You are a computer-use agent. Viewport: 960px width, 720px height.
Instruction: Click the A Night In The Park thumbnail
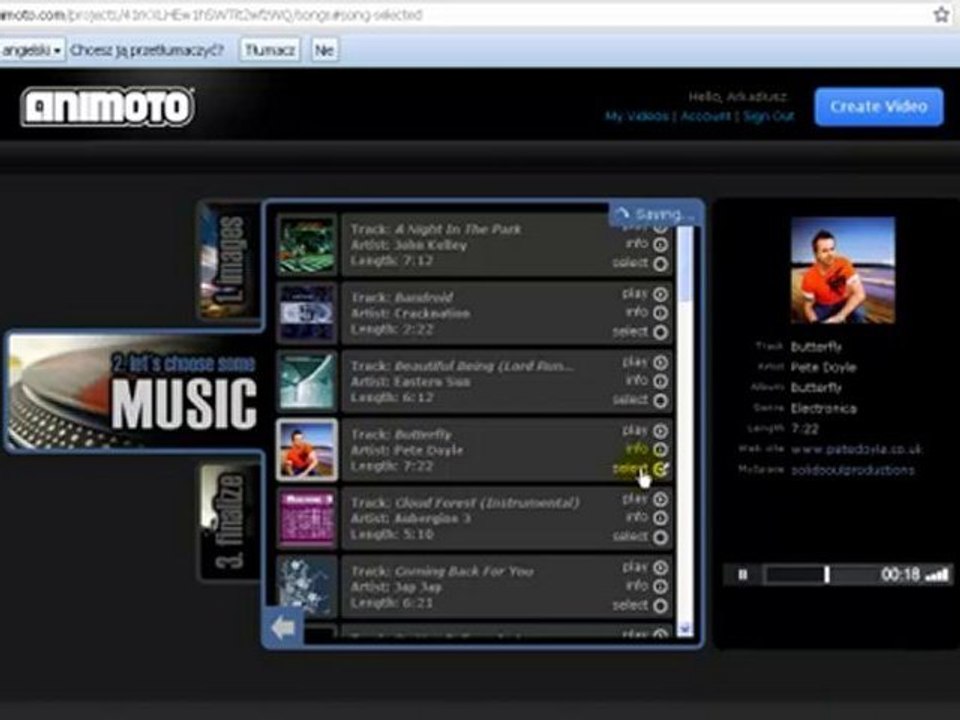pyautogui.click(x=306, y=245)
